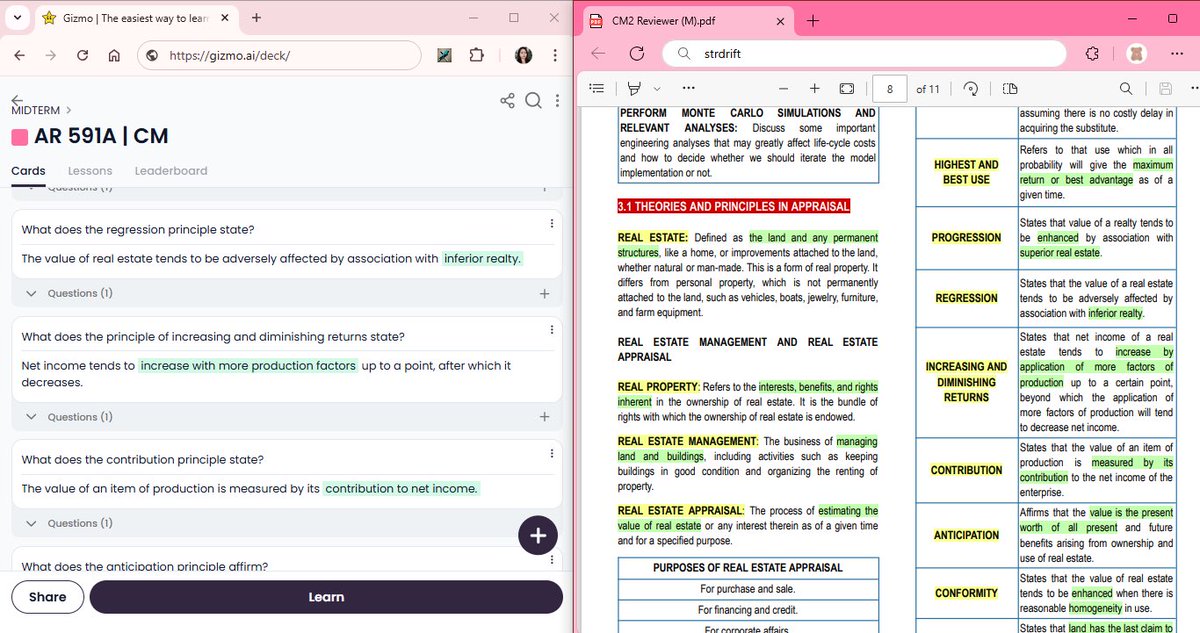Image resolution: width=1200 pixels, height=633 pixels.
Task: Go back in Chrome browser
Action: [21, 55]
